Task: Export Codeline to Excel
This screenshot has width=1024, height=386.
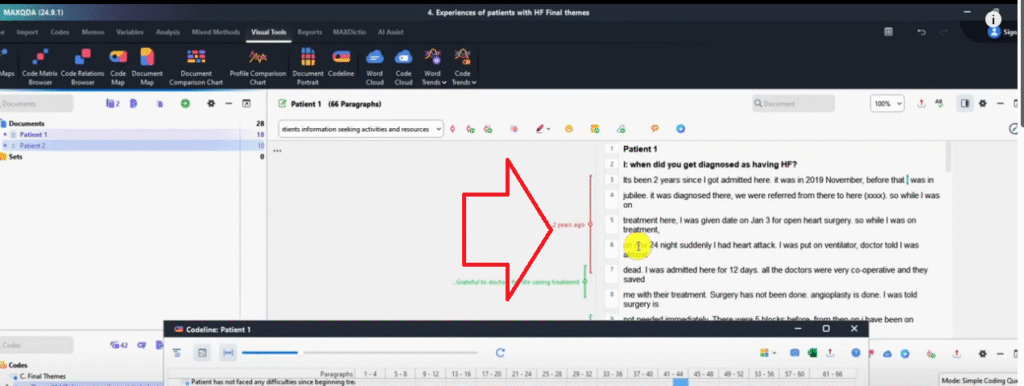Action: click(x=812, y=353)
